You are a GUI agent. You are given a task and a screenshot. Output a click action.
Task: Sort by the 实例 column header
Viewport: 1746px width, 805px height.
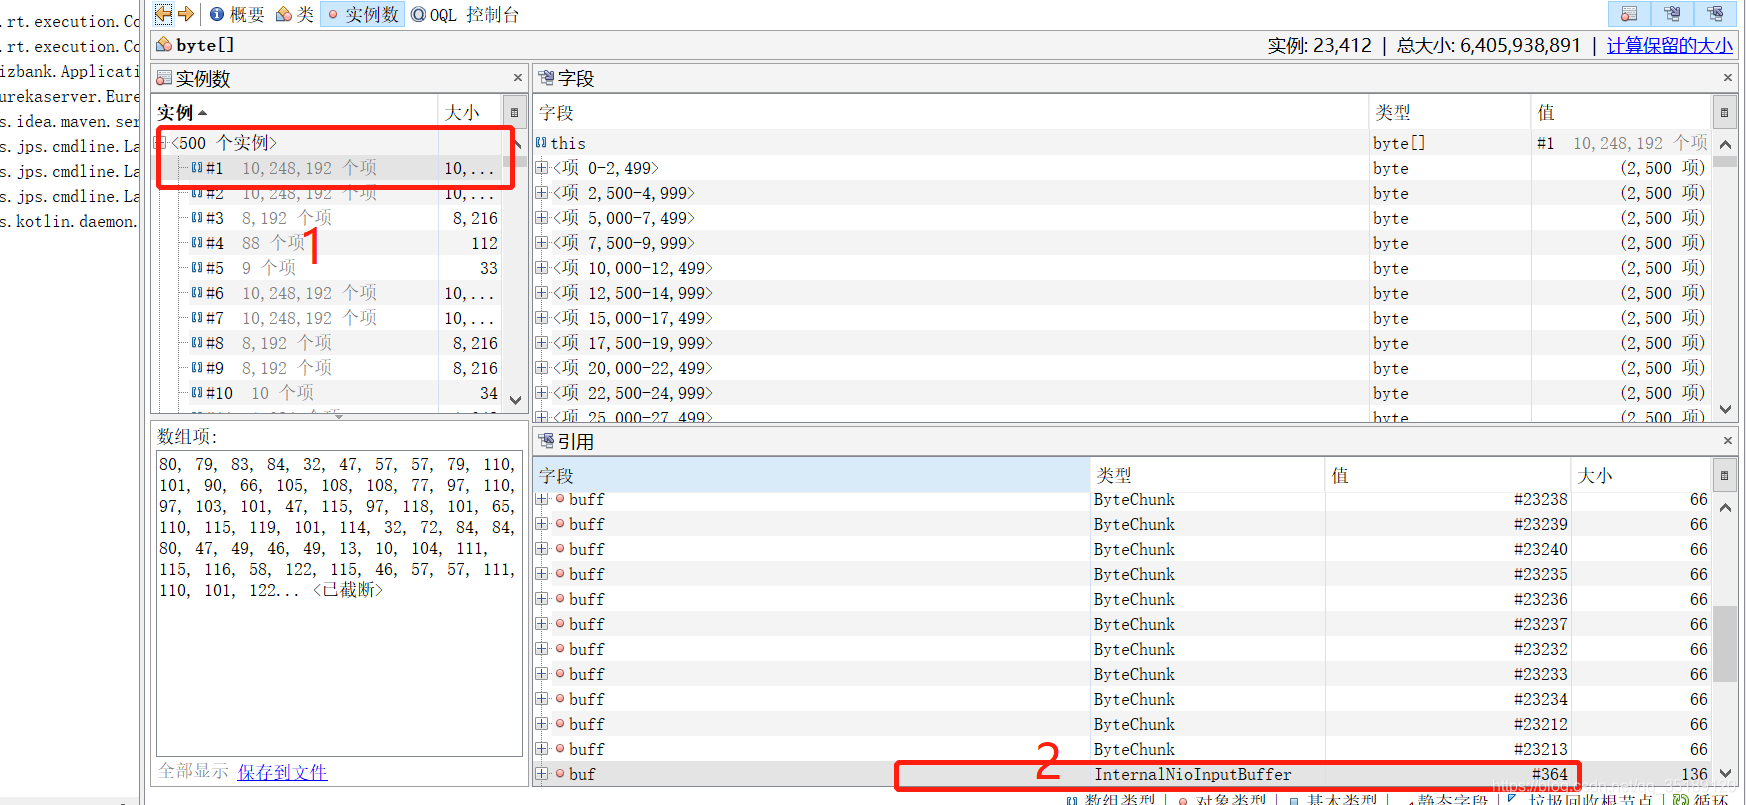295,112
